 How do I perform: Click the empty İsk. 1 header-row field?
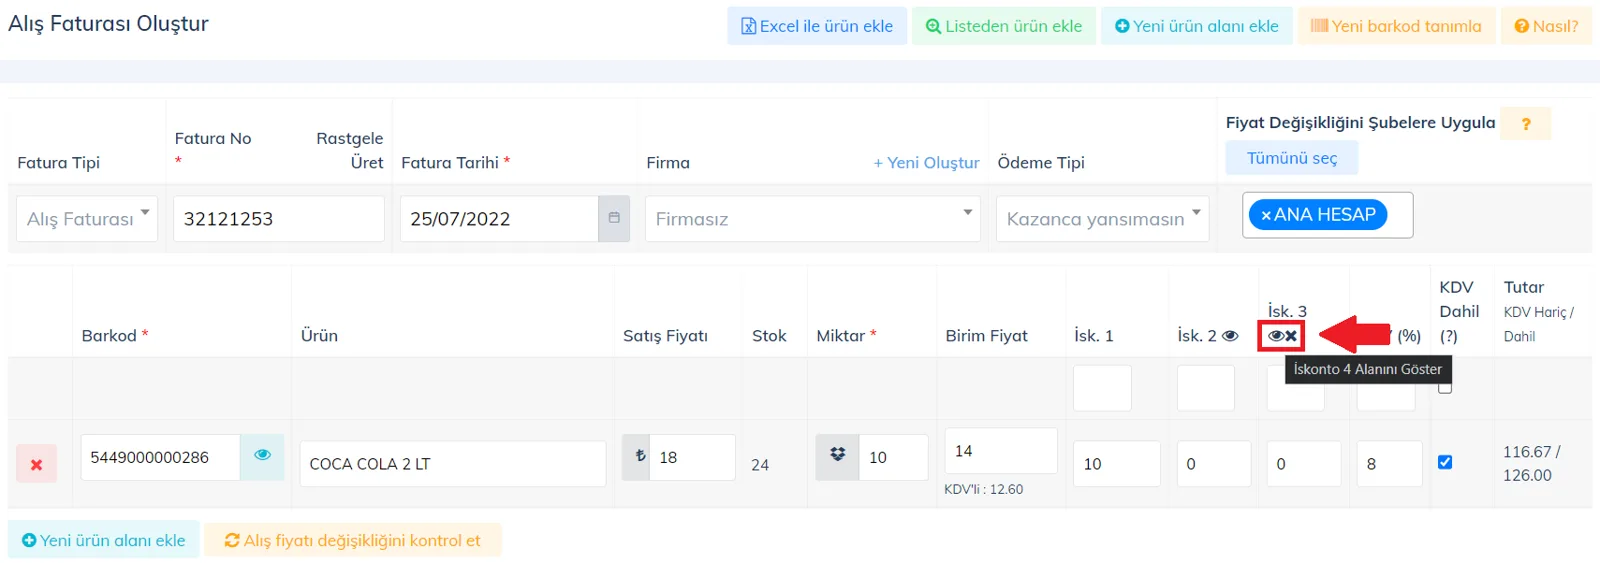point(1102,388)
